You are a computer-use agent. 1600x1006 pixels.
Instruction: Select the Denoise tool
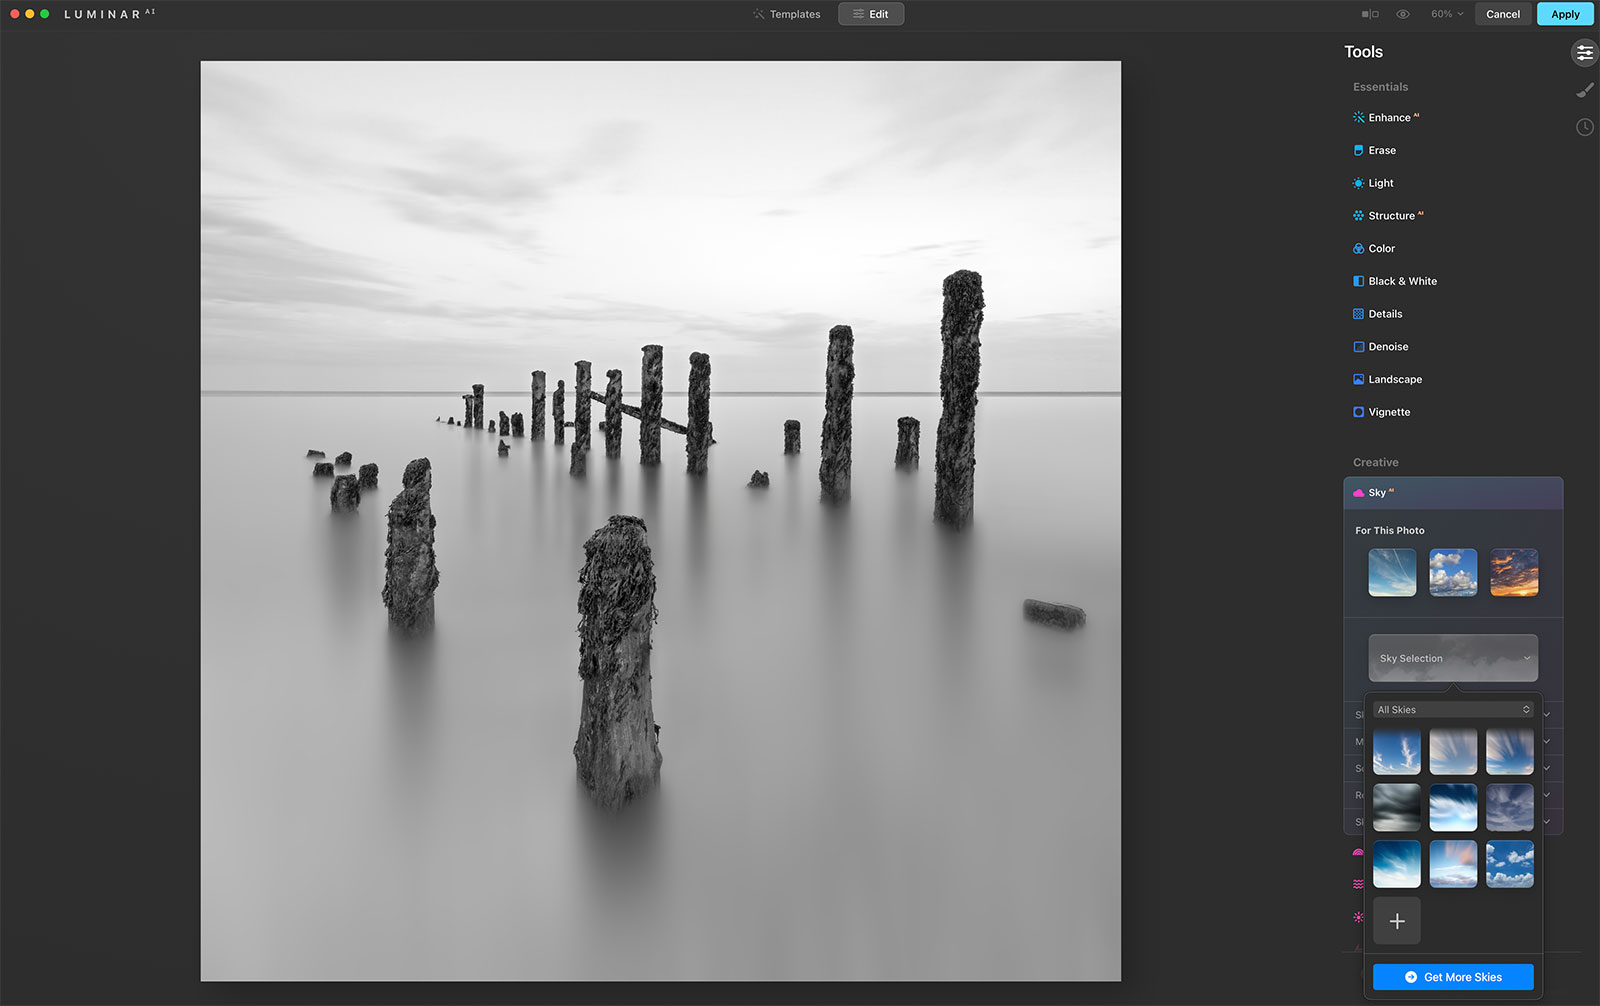(1388, 346)
